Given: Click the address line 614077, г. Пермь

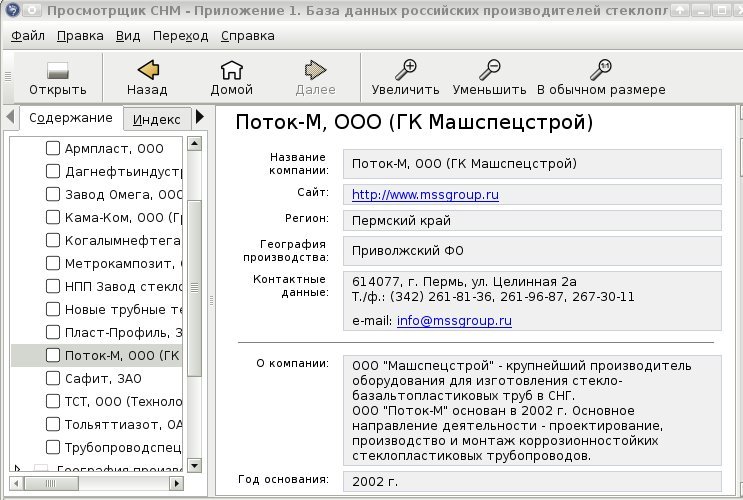Looking at the screenshot, I should point(464,282).
